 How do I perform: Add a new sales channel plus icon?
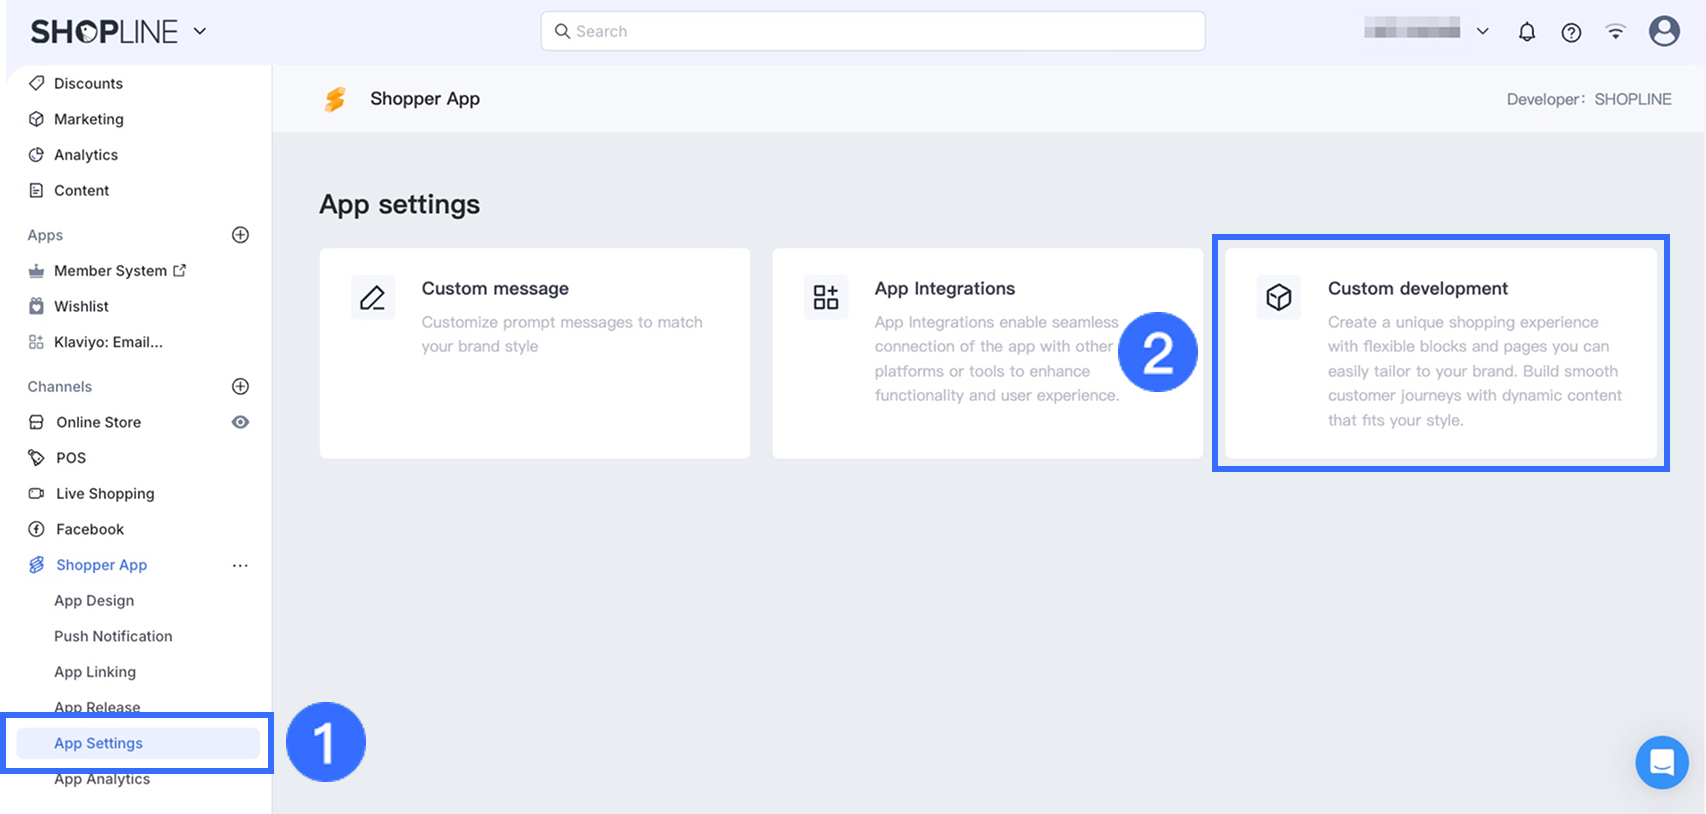(x=240, y=387)
